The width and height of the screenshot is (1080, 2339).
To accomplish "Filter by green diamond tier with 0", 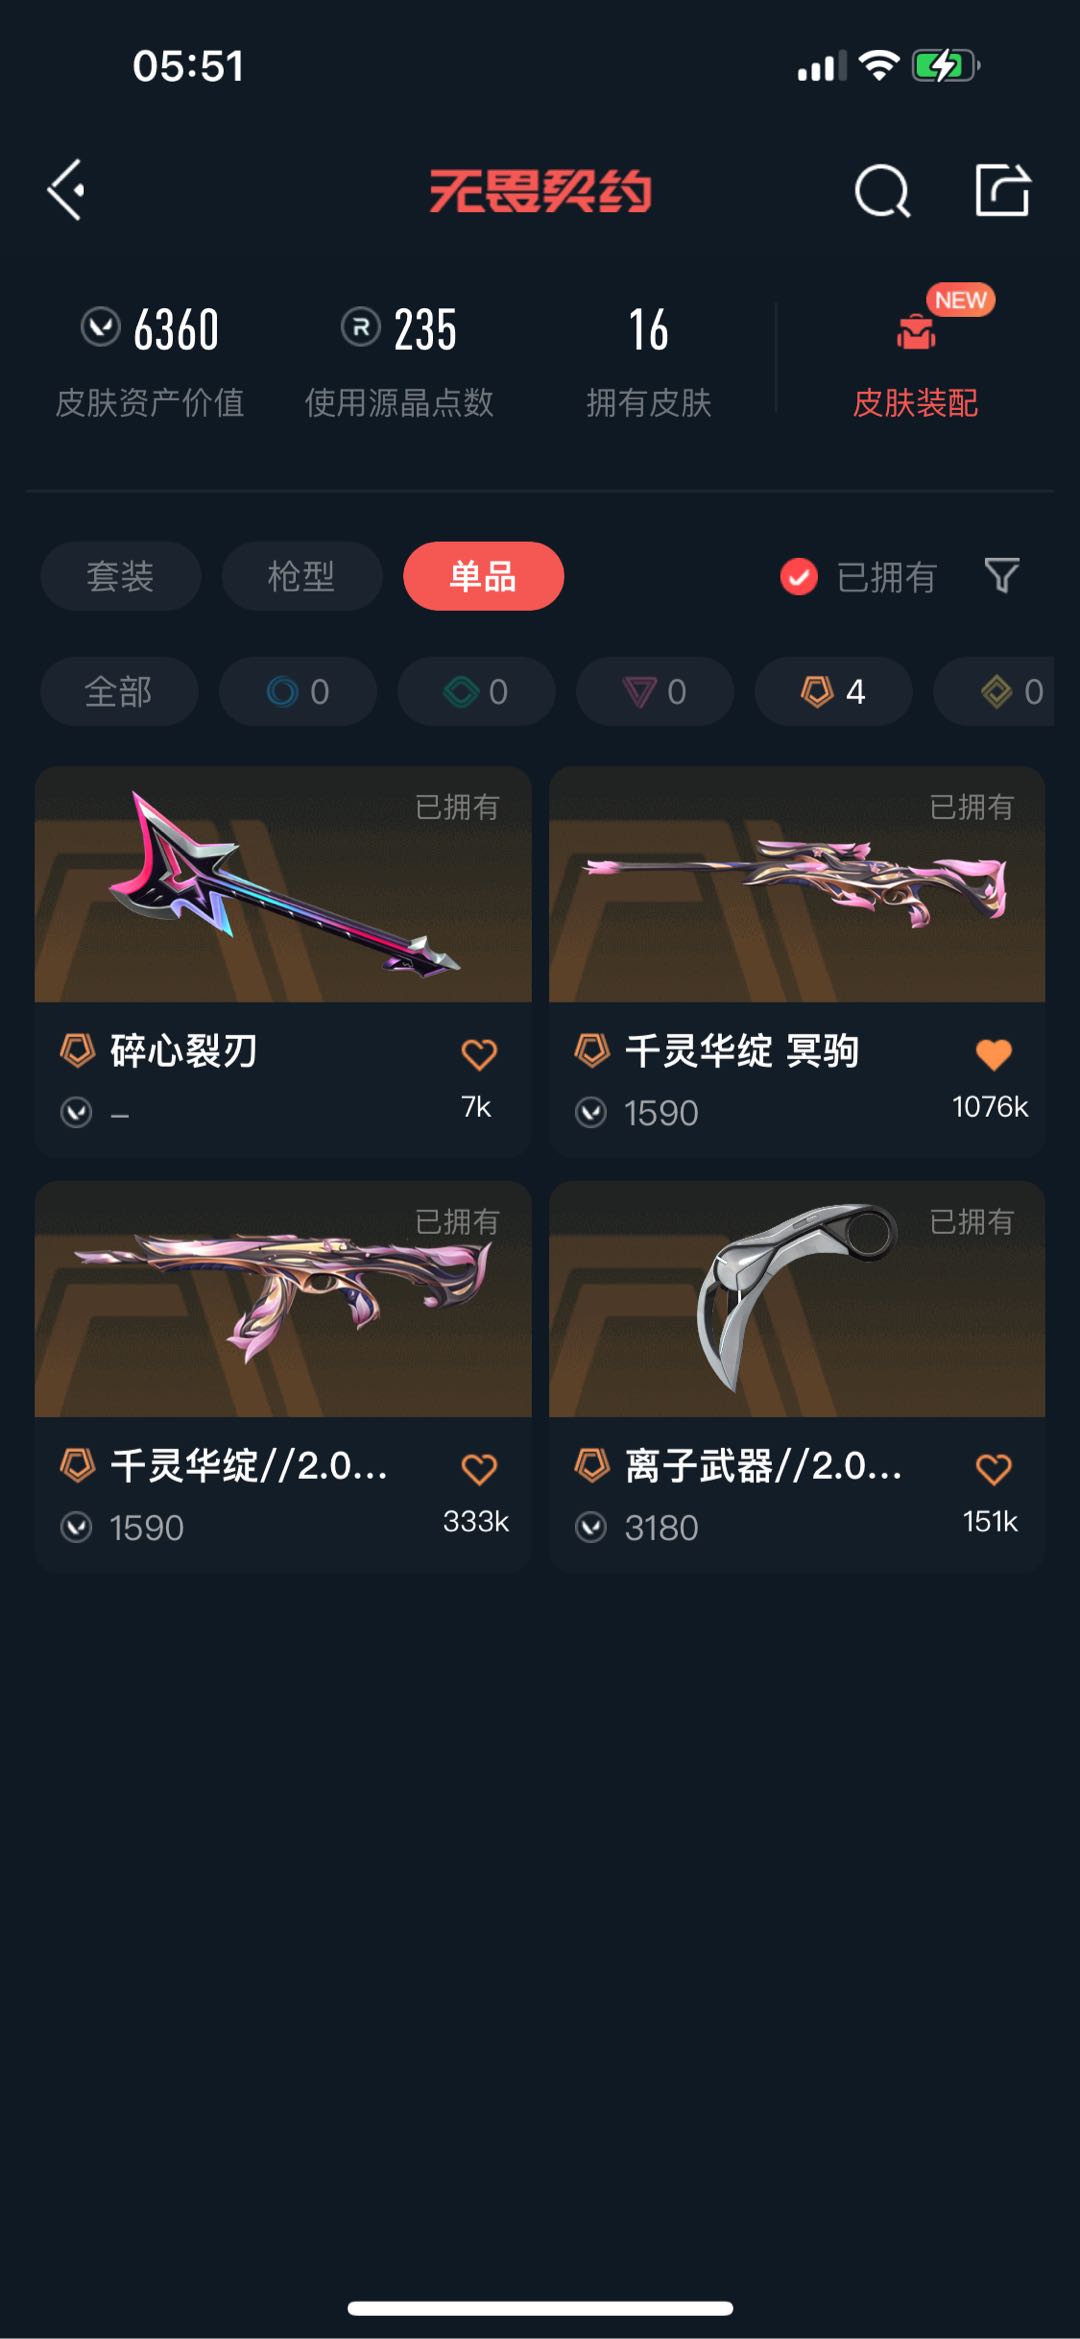I will [476, 691].
